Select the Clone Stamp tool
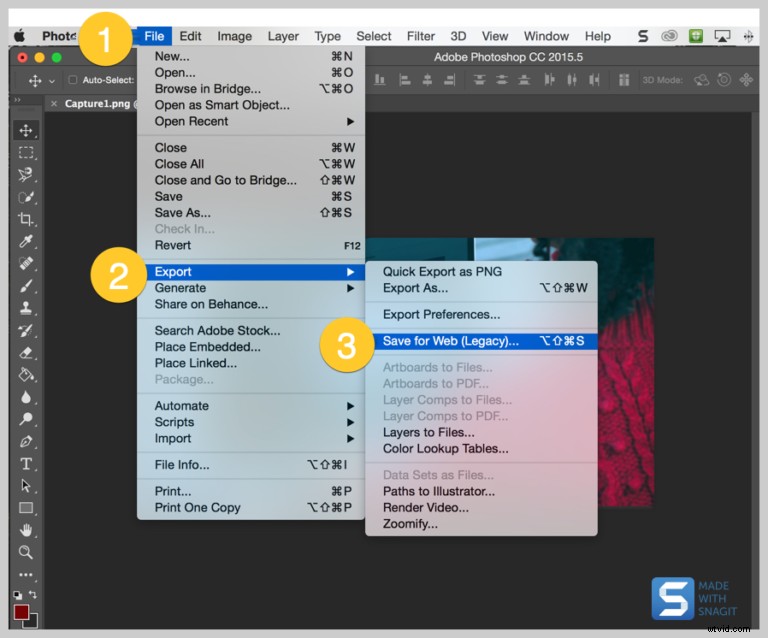768x638 pixels. (x=26, y=308)
